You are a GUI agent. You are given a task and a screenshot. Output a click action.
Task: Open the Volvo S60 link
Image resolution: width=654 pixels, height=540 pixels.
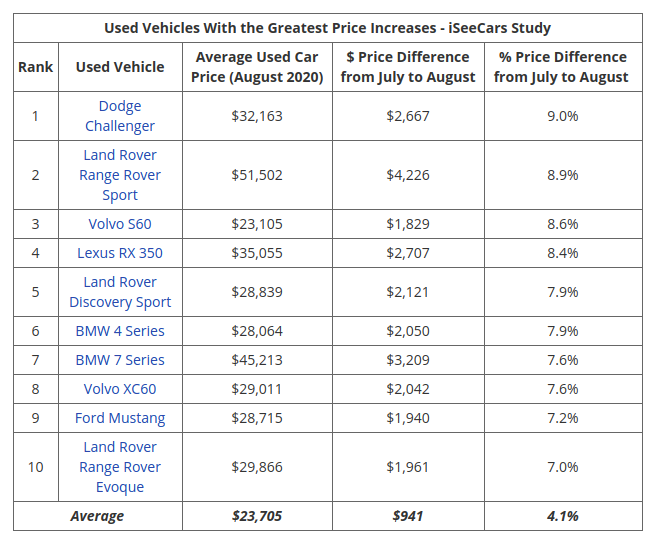(x=120, y=224)
